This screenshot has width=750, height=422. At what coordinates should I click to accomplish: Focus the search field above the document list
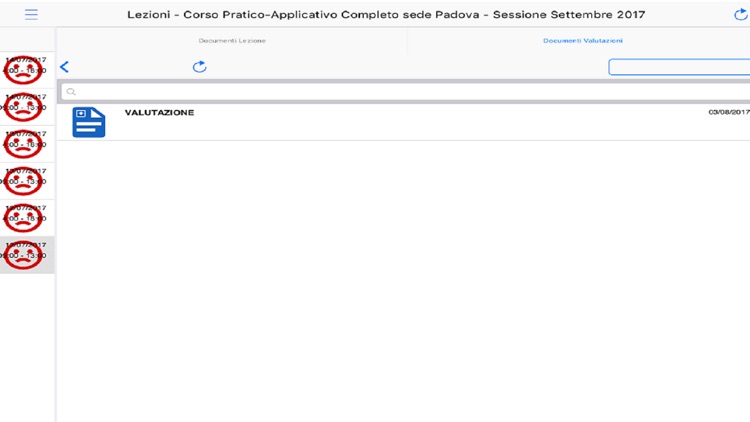(x=400, y=92)
